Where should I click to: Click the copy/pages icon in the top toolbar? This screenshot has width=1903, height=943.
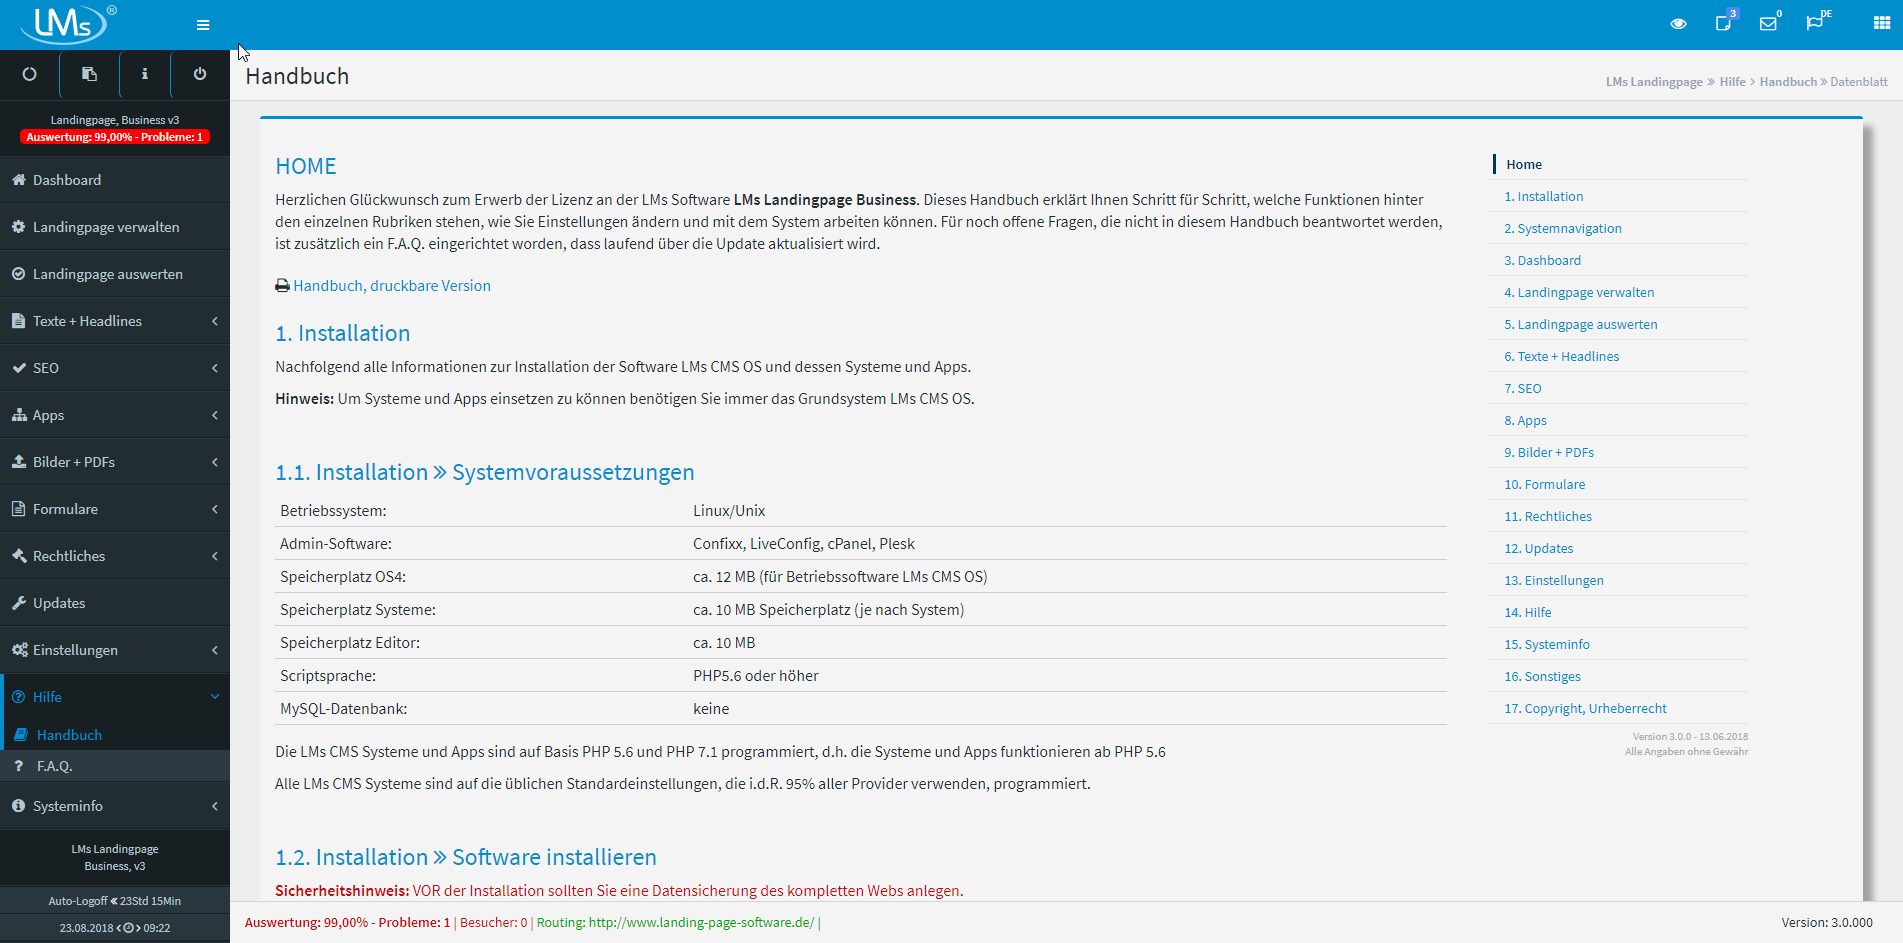[88, 74]
